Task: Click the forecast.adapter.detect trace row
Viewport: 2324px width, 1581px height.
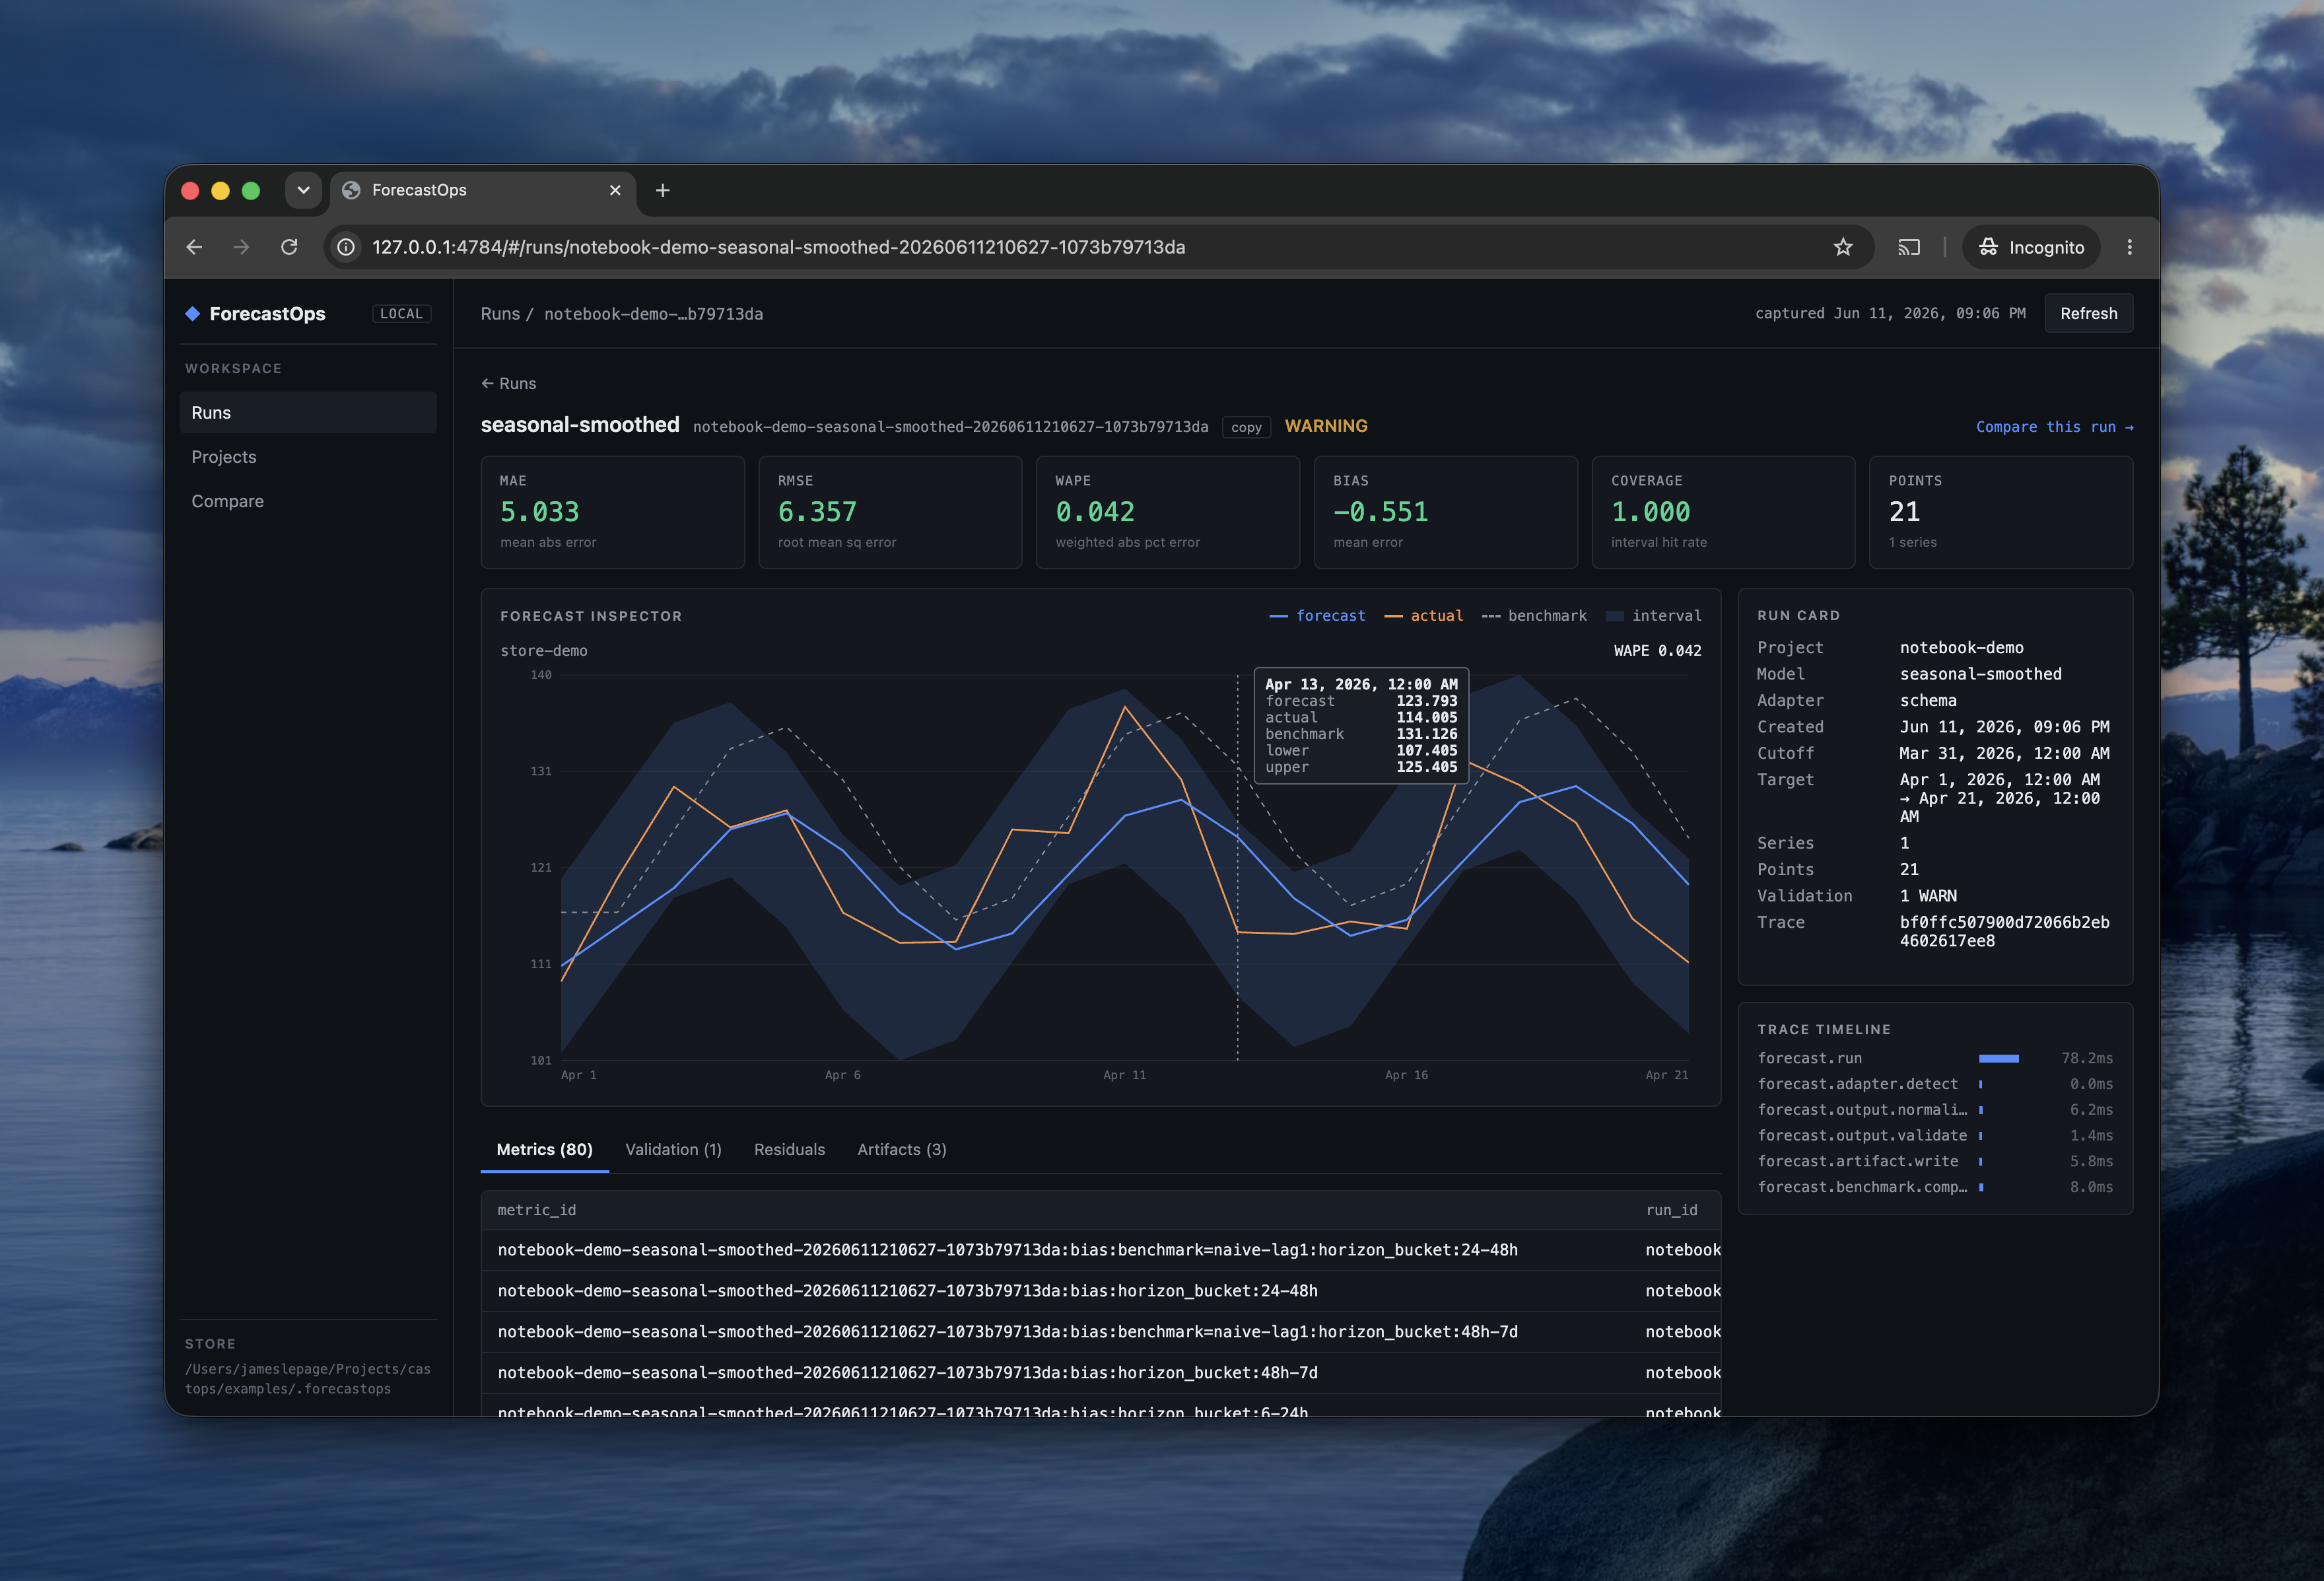Action: [x=1935, y=1084]
